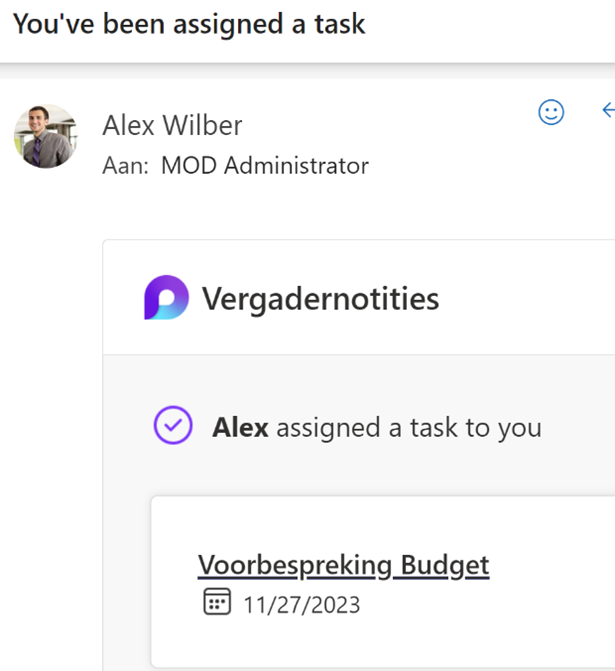
Task: Open Alex Wilber's profile photo
Action: click(46, 136)
